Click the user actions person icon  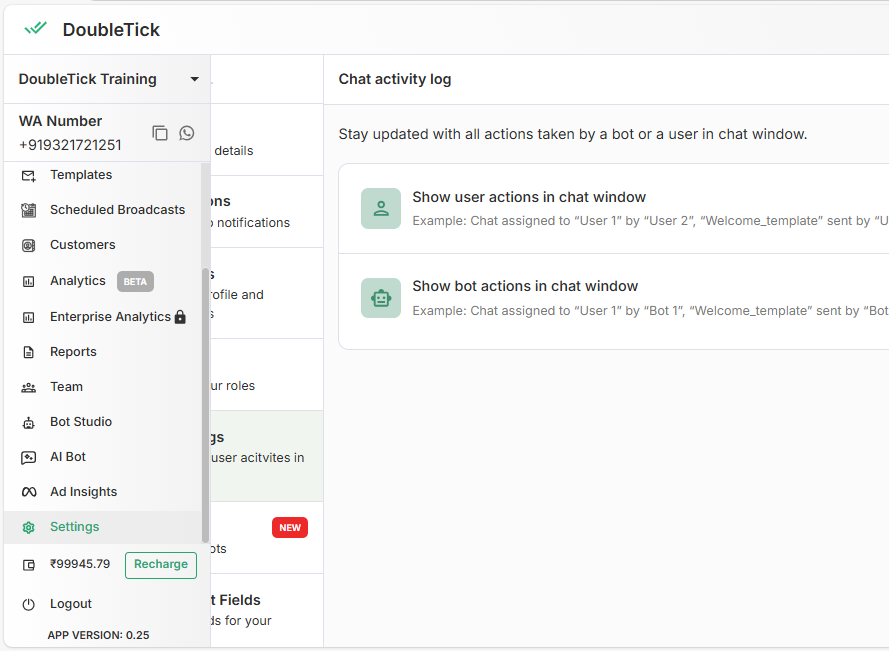[381, 209]
